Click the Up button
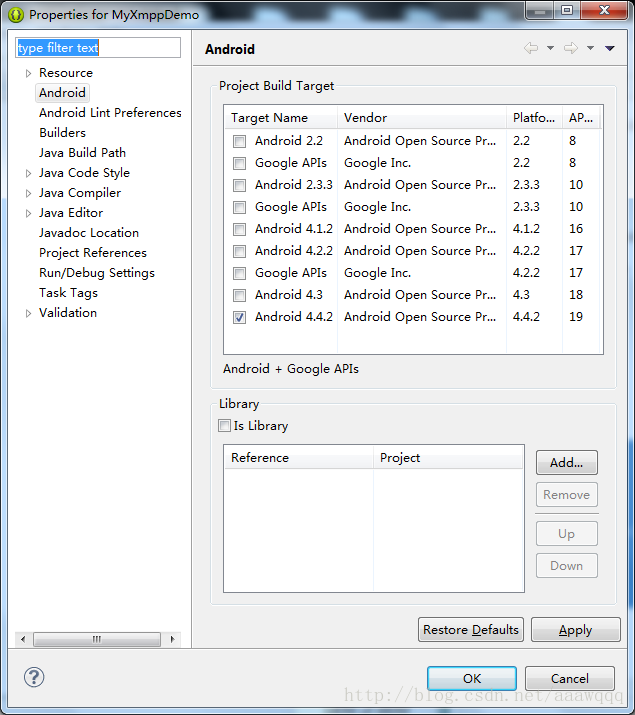 click(x=567, y=534)
